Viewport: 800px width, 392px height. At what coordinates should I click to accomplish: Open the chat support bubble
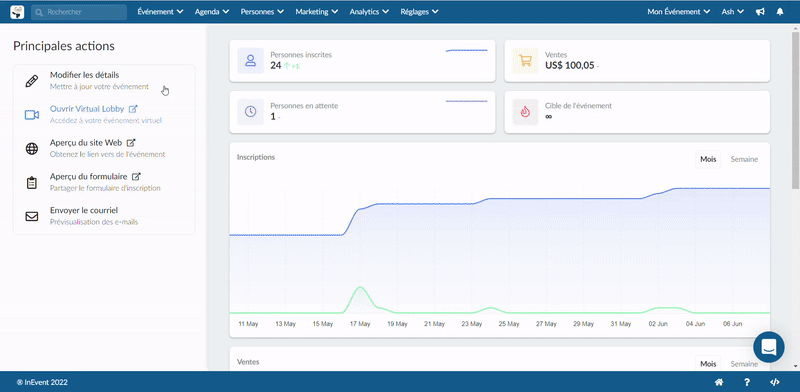pyautogui.click(x=769, y=347)
